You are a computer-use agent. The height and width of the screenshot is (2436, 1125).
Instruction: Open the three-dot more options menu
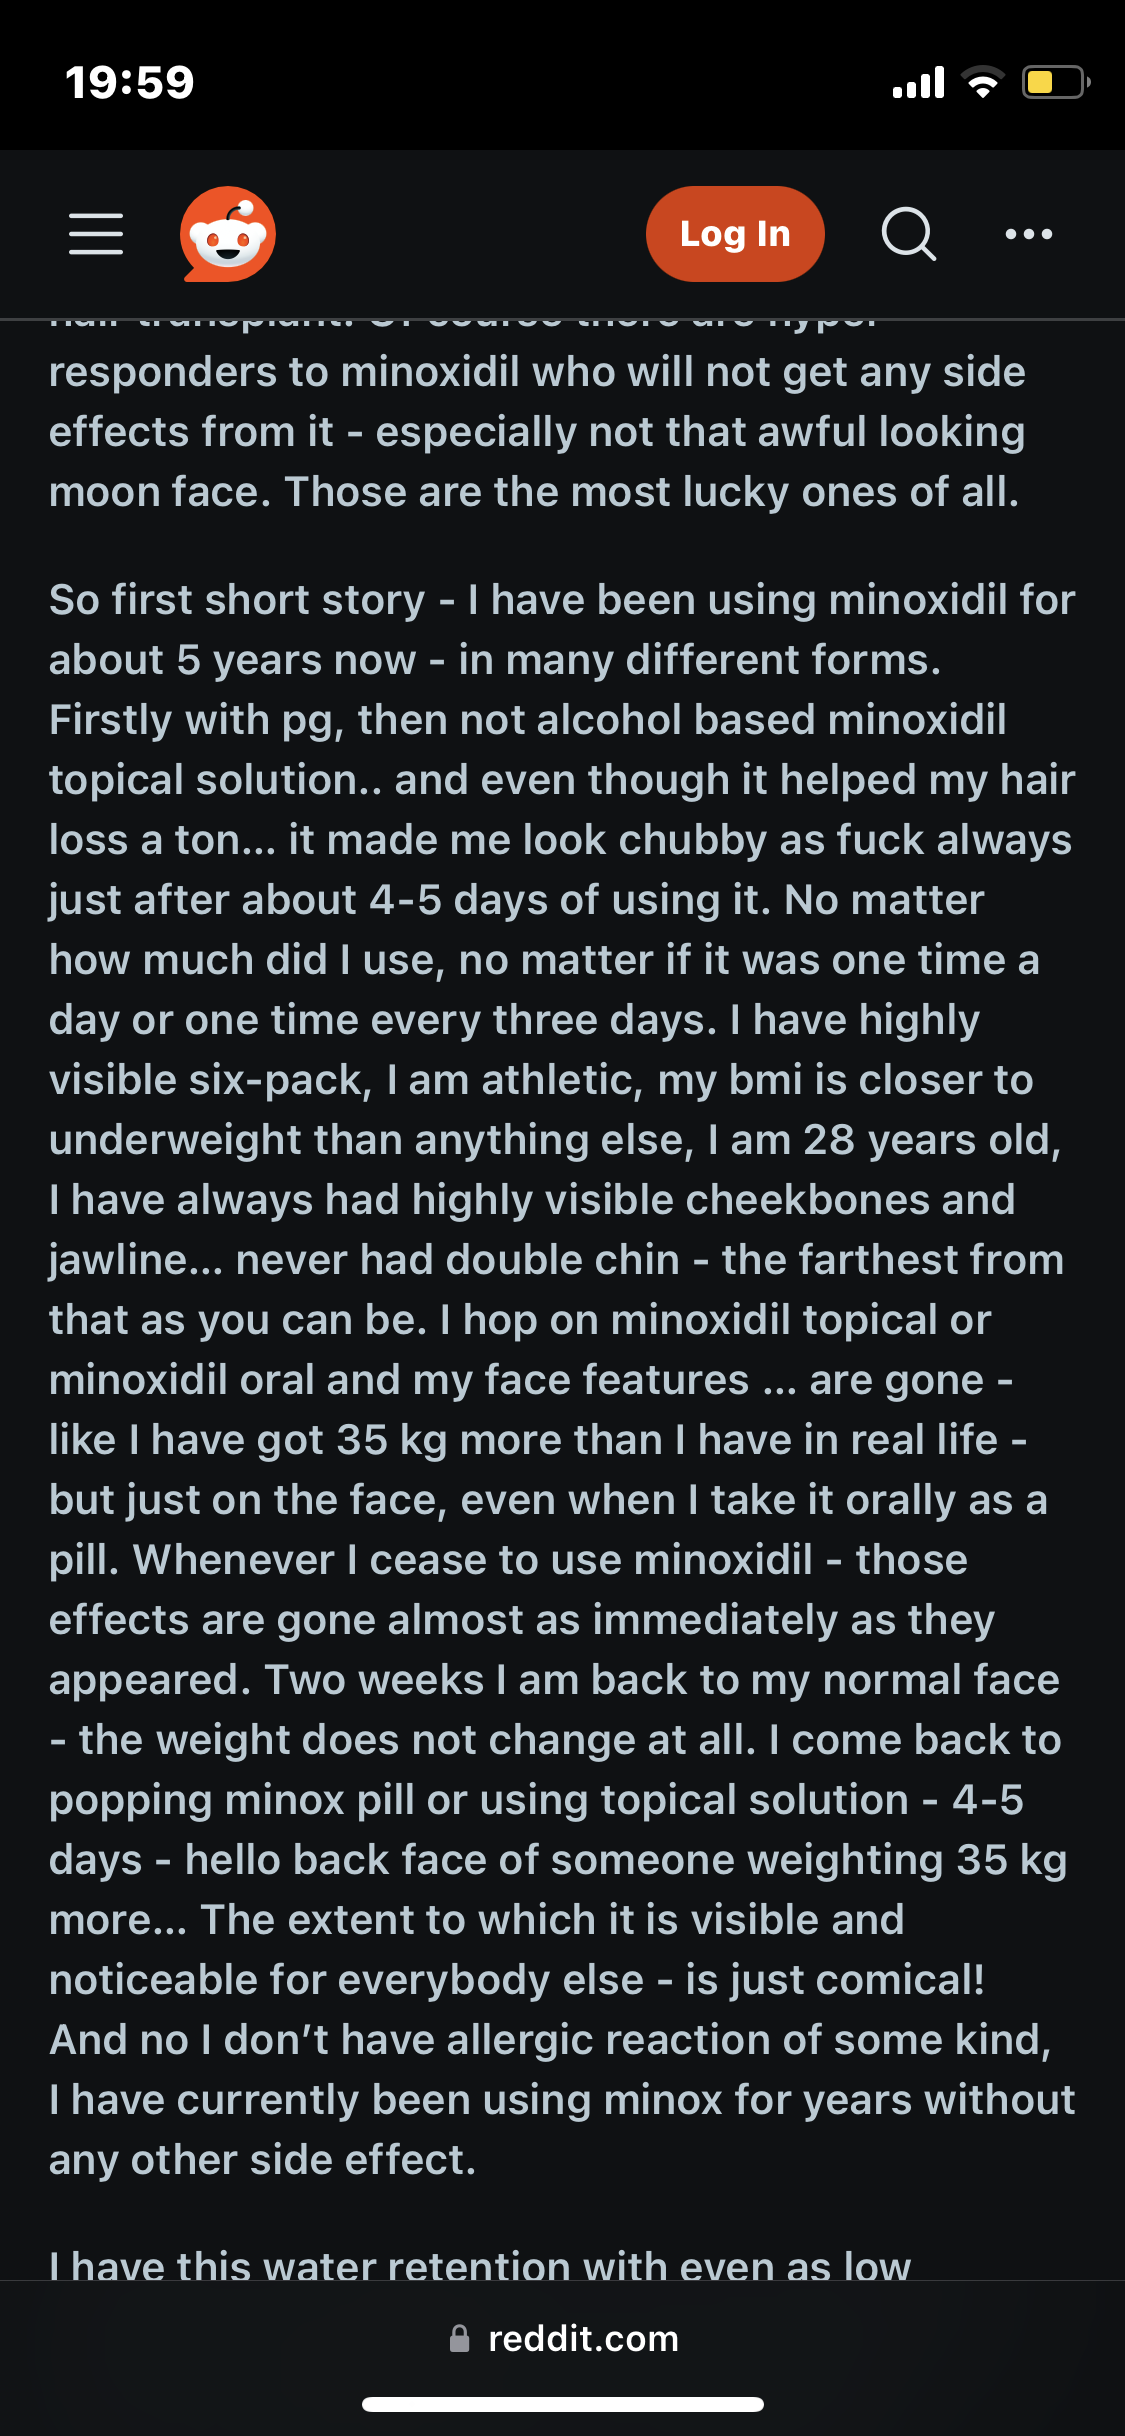pos(1028,234)
